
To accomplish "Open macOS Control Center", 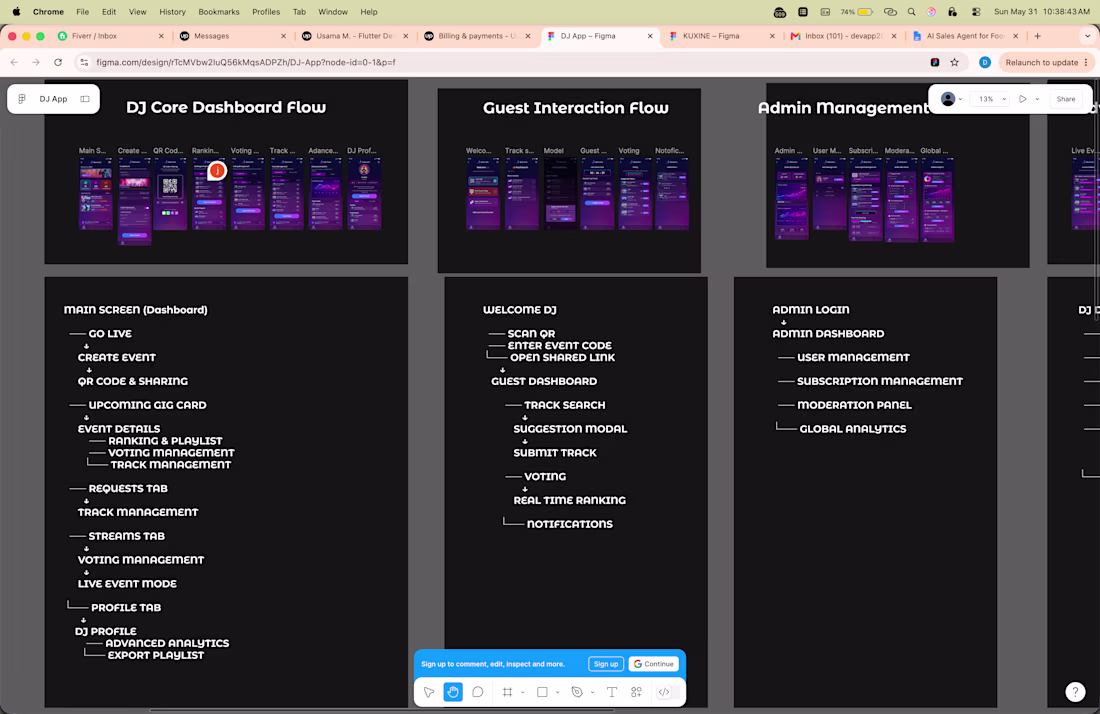I will click(x=976, y=12).
